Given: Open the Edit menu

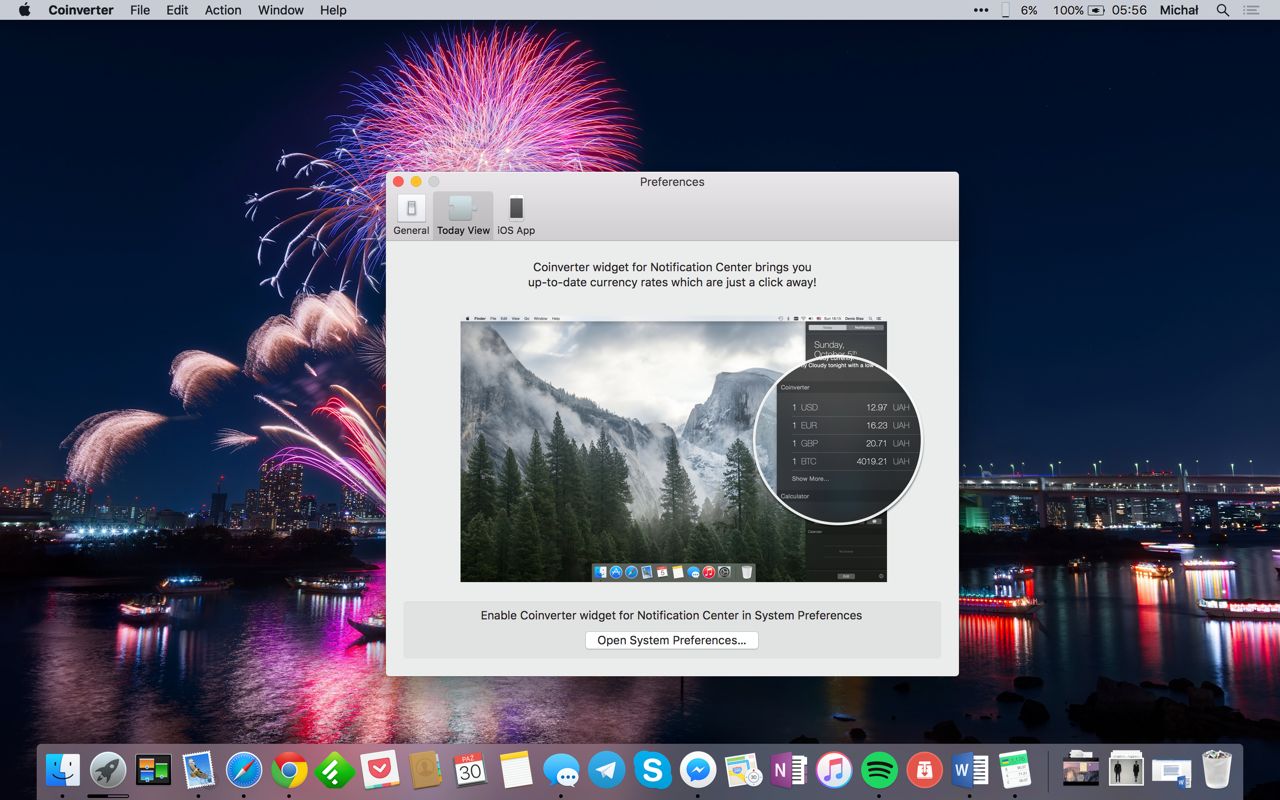Looking at the screenshot, I should click(x=177, y=10).
